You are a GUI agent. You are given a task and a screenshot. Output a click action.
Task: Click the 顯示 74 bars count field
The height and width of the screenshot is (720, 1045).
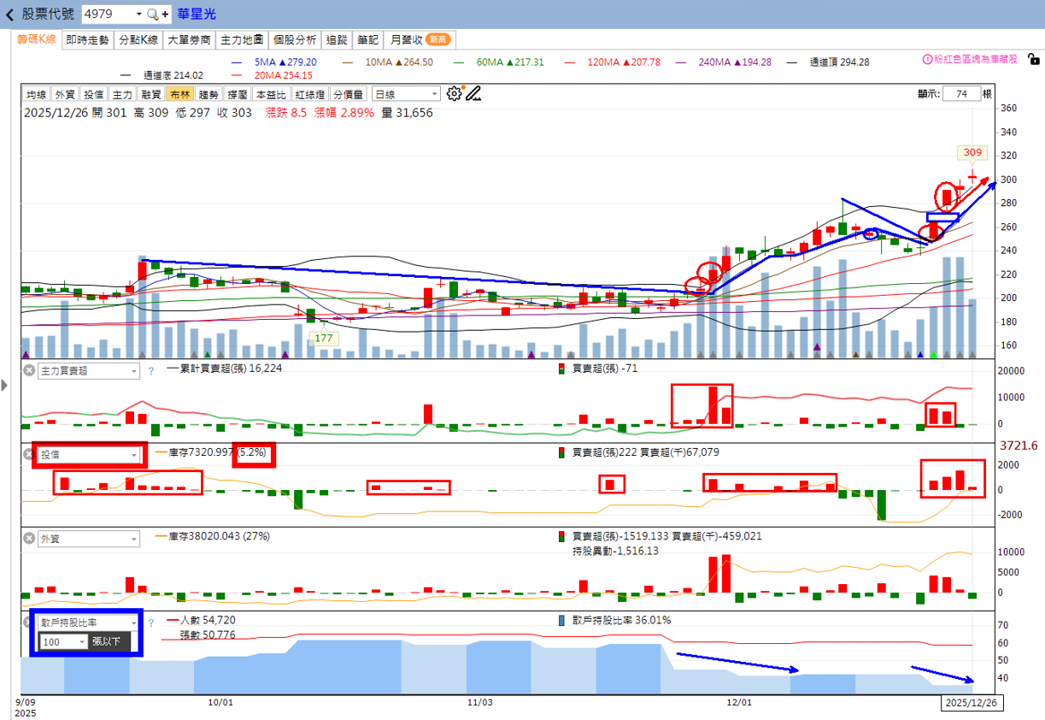pyautogui.click(x=962, y=94)
